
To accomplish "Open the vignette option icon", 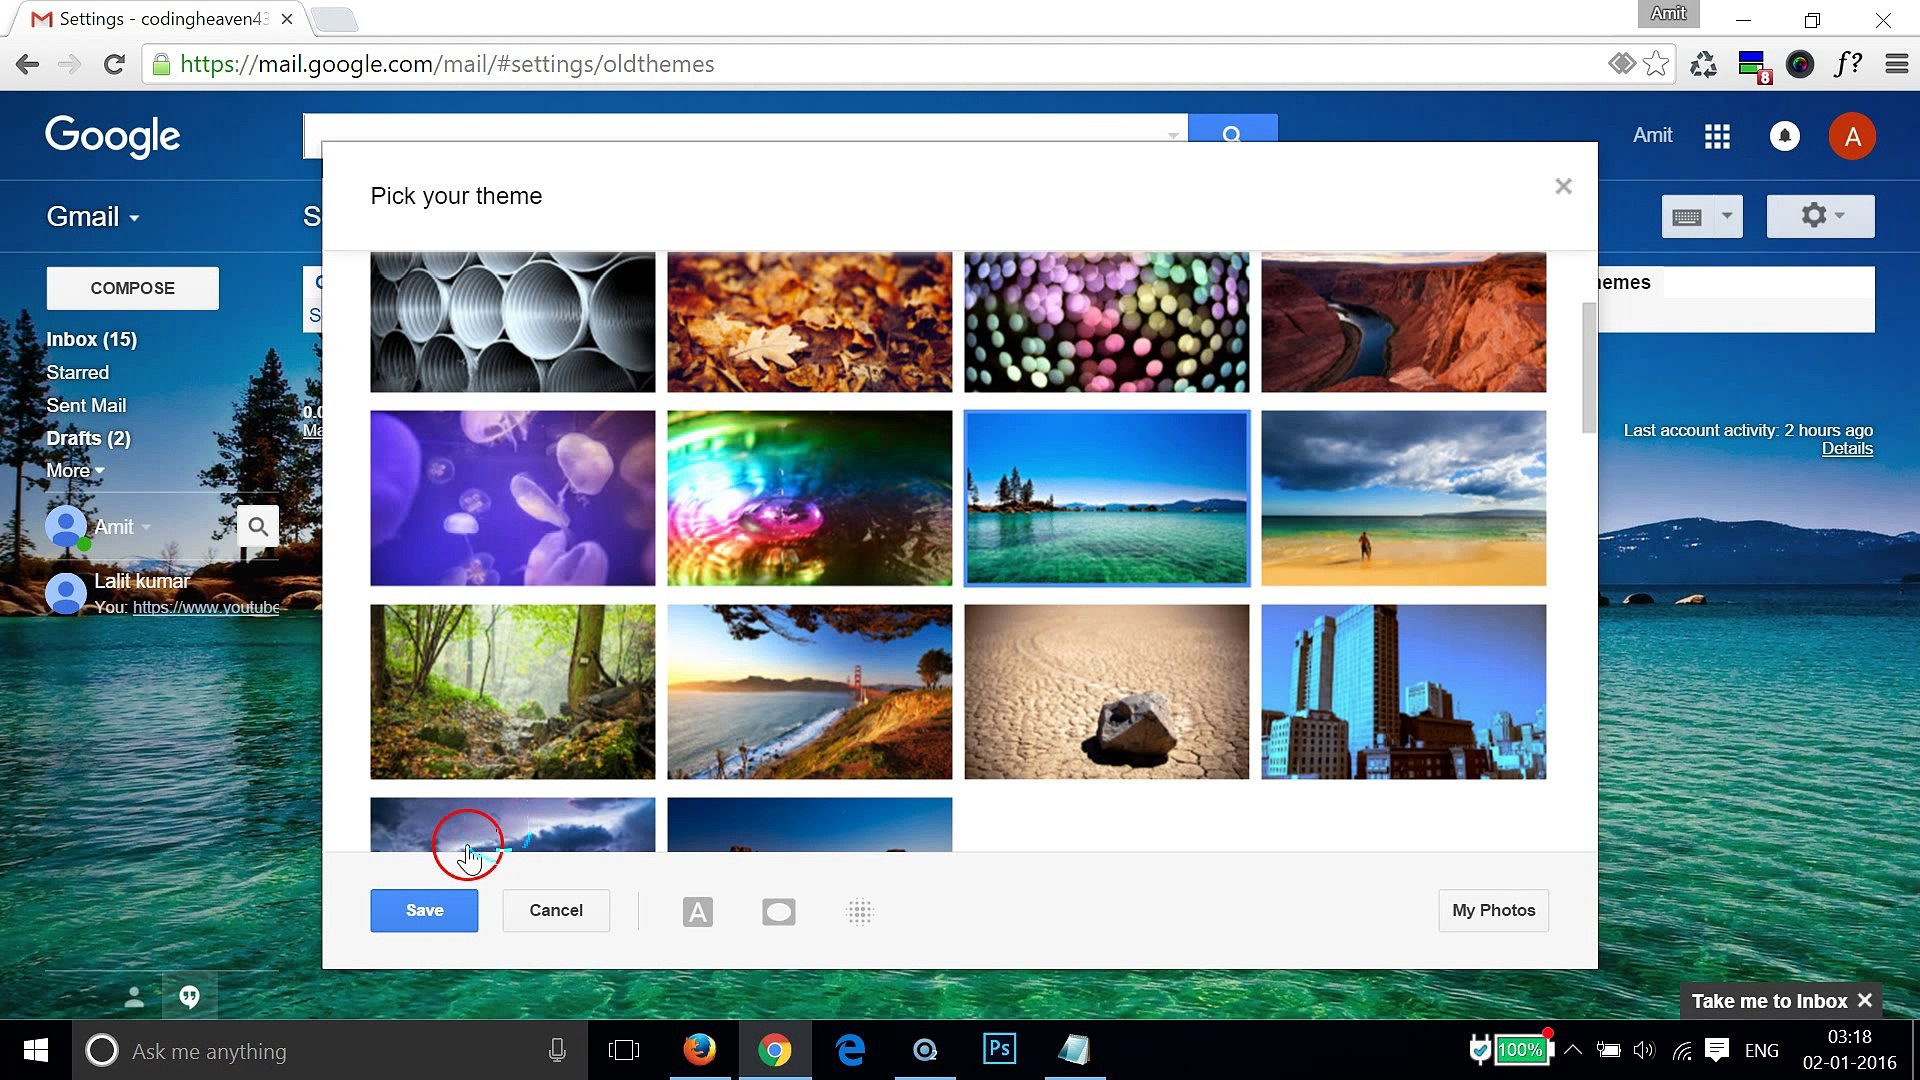I will (778, 912).
